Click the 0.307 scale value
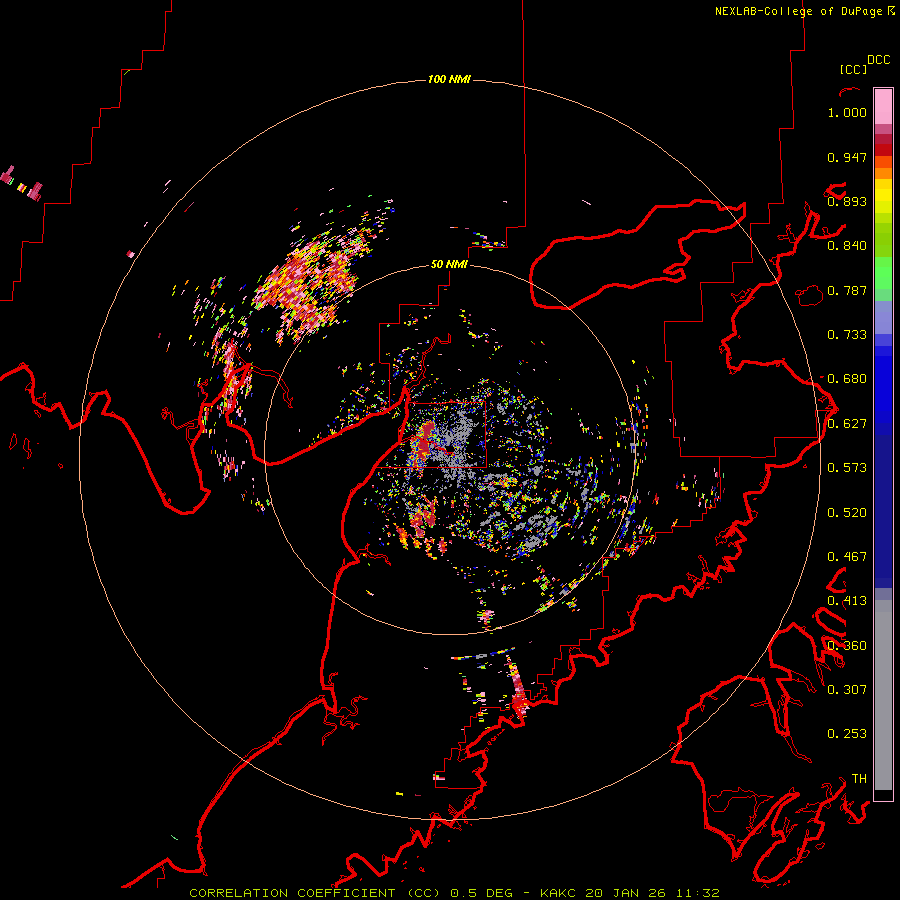900x900 pixels. pos(847,689)
